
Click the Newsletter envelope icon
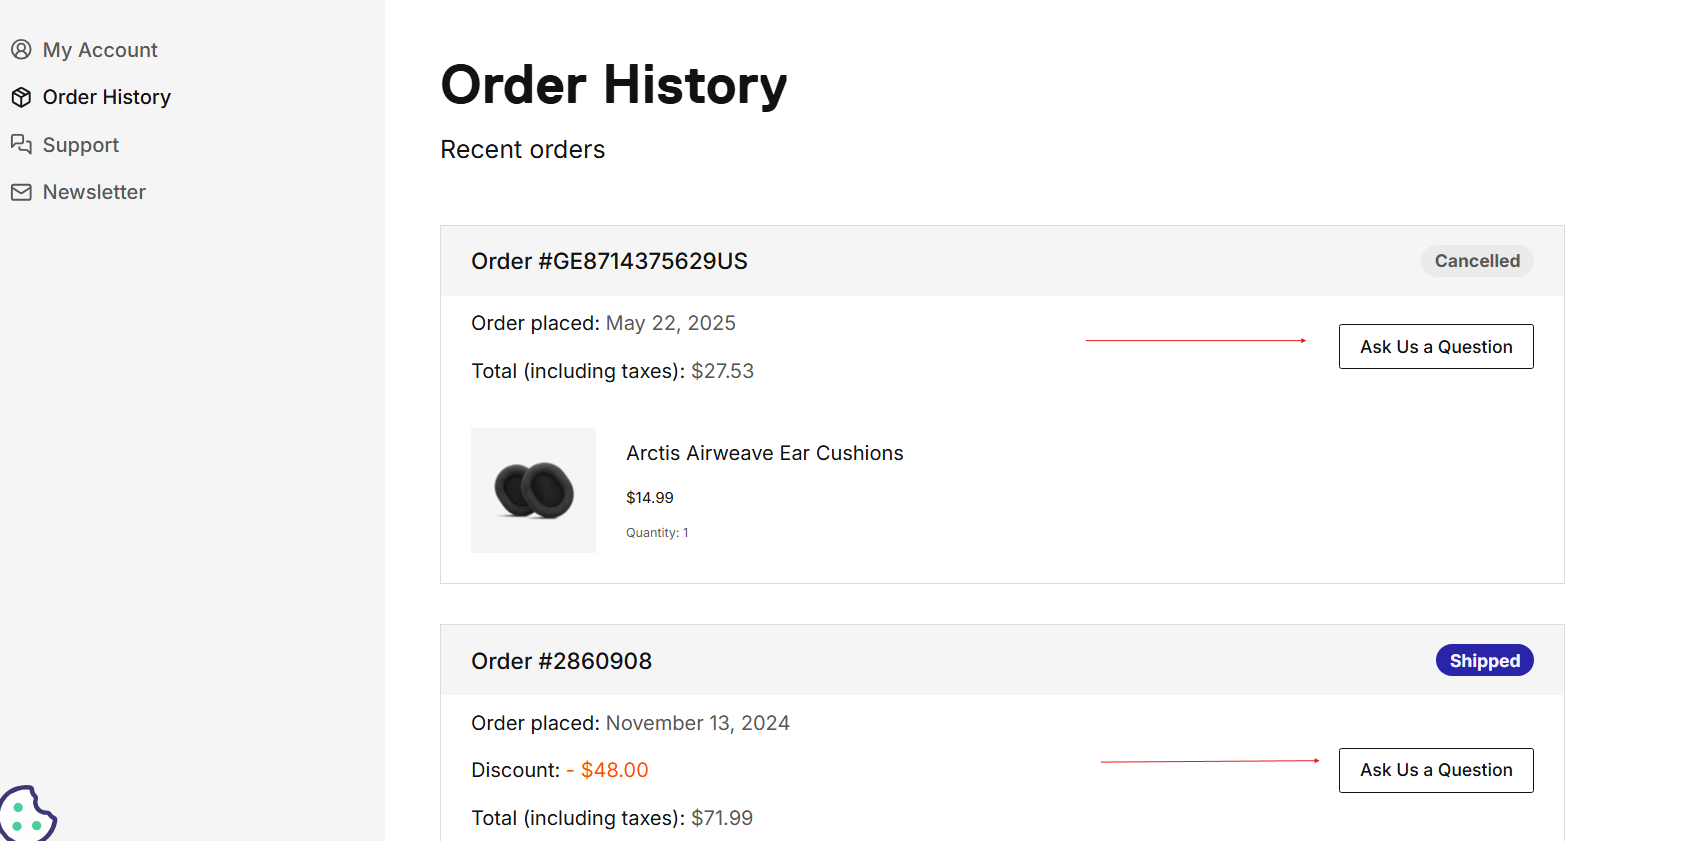coord(21,192)
